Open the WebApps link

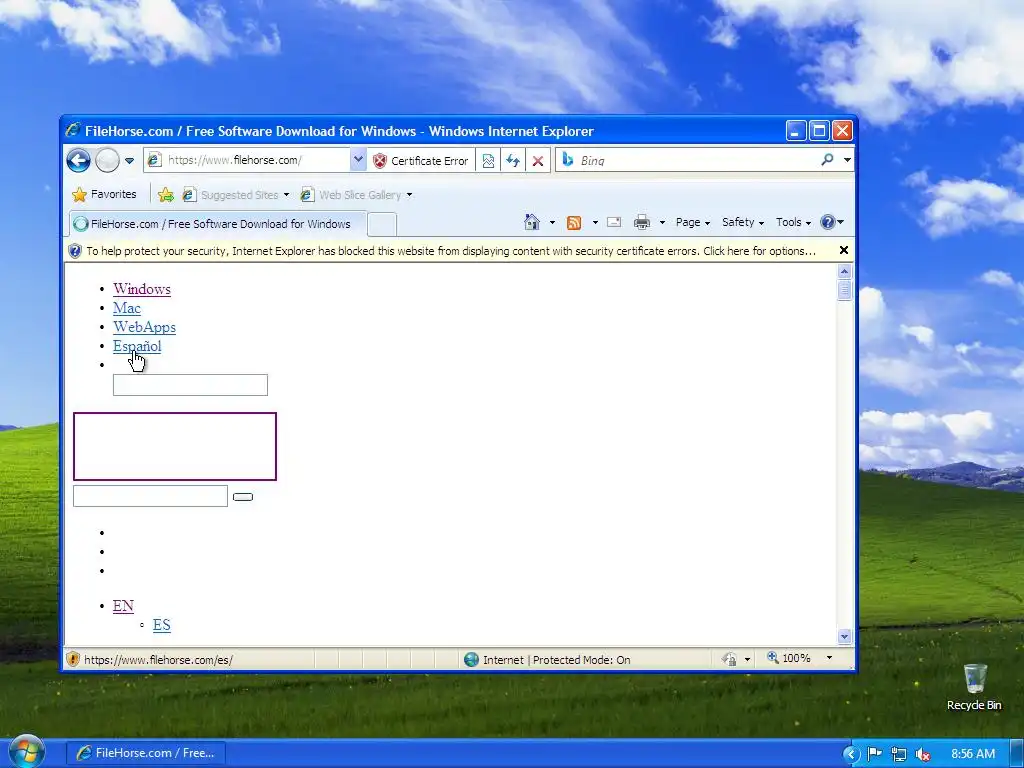coord(144,327)
